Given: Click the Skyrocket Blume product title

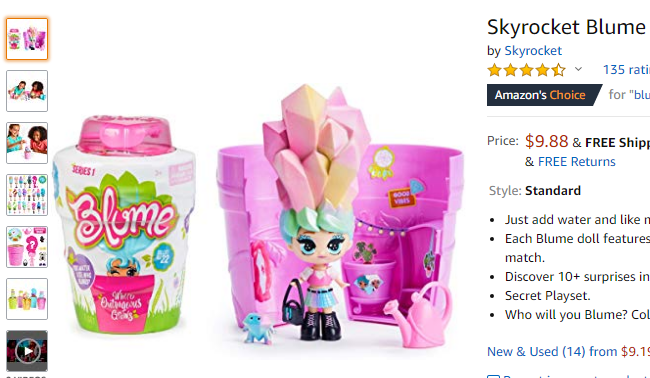Looking at the screenshot, I should pos(568,27).
